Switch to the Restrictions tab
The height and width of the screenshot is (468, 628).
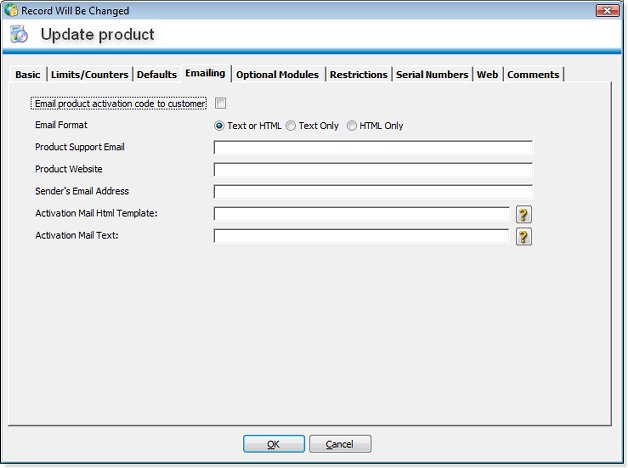pyautogui.click(x=358, y=75)
